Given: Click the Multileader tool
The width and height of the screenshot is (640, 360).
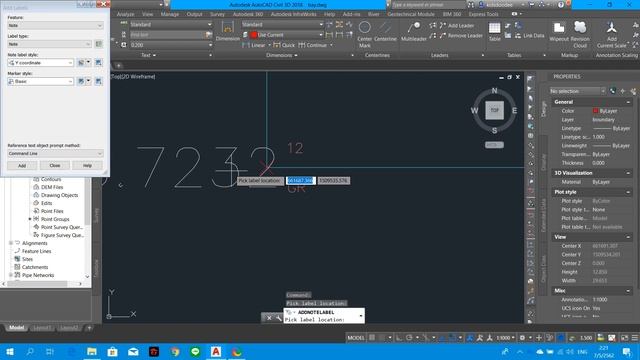Looking at the screenshot, I should (x=413, y=31).
